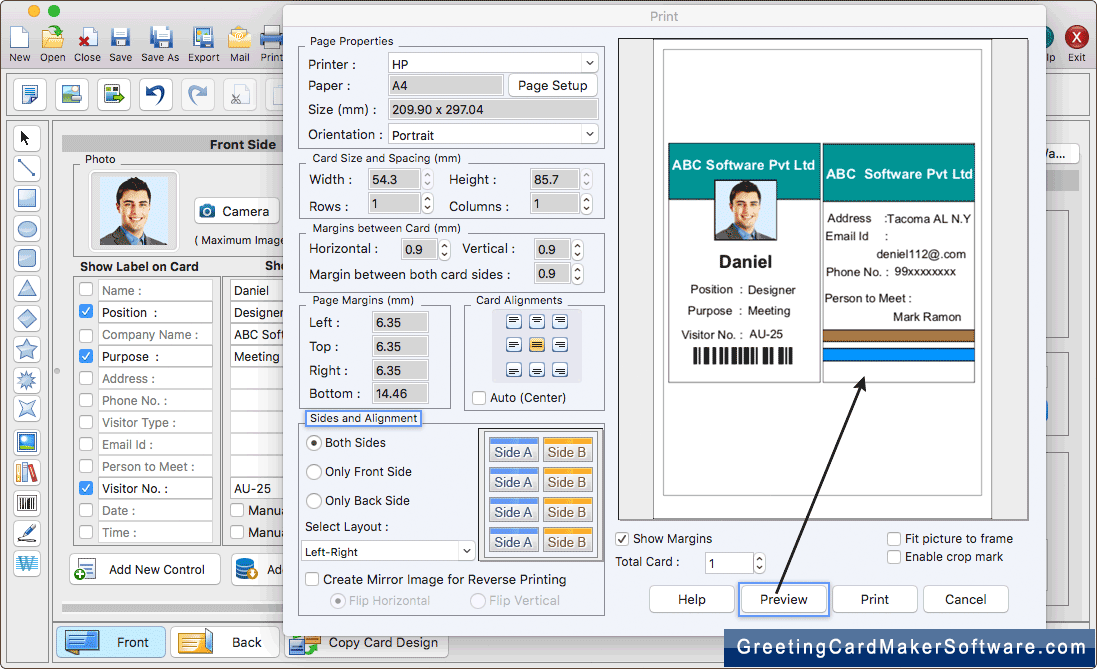Click the New document toolbar icon
The height and width of the screenshot is (669, 1097).
[x=20, y=43]
